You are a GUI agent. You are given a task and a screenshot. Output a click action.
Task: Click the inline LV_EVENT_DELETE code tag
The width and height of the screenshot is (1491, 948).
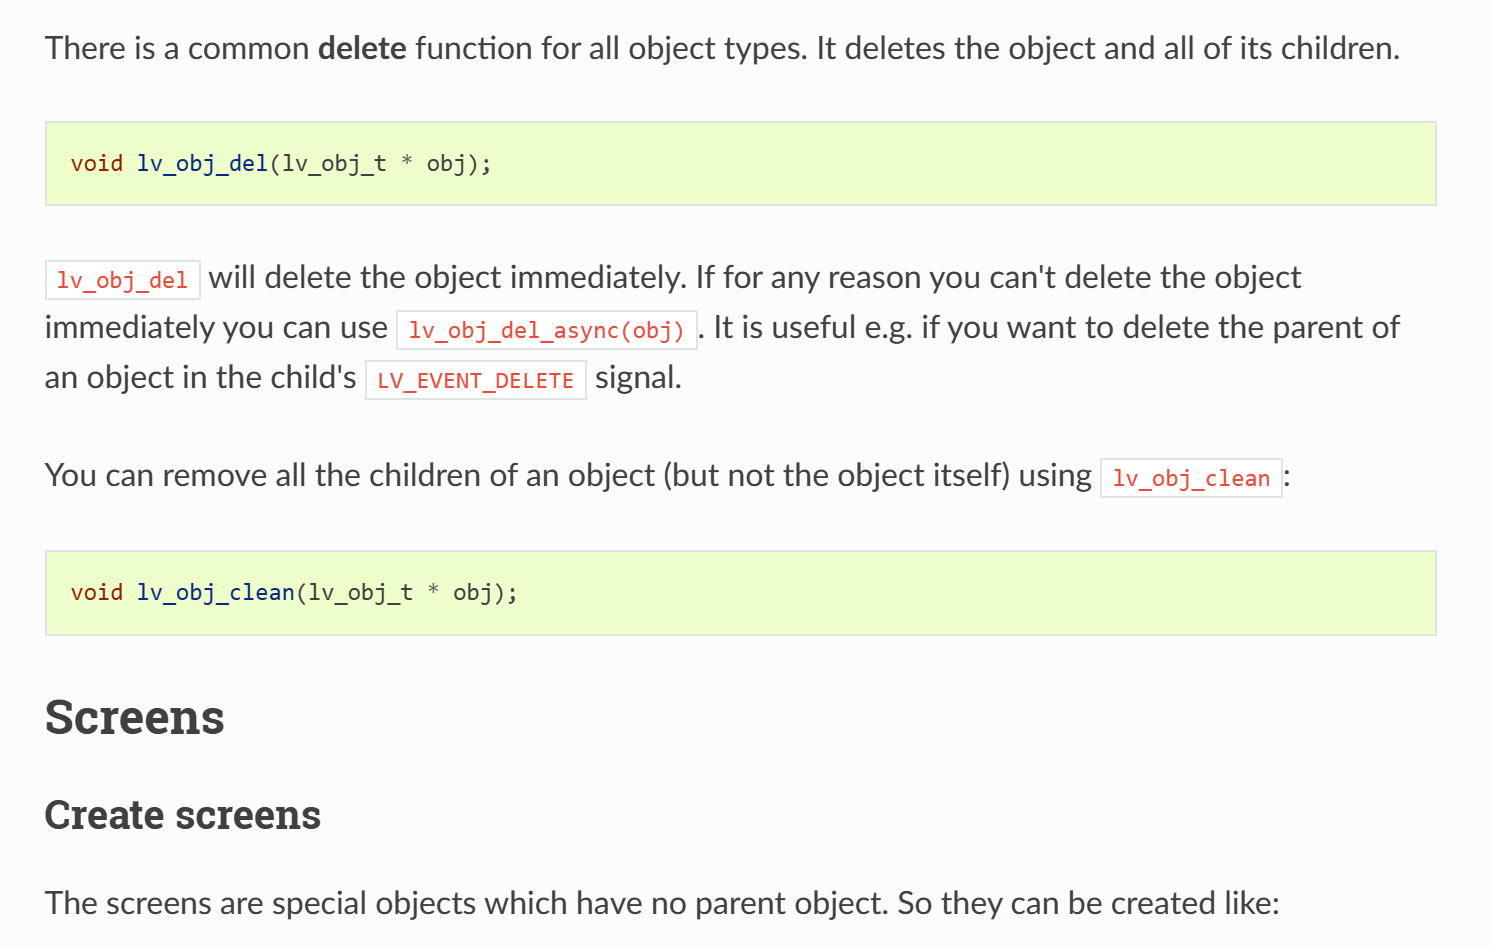pos(475,380)
